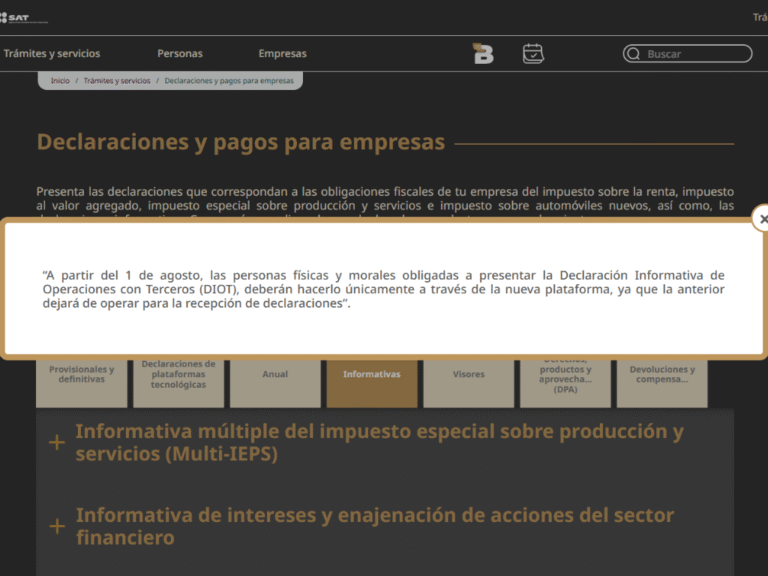Image resolution: width=768 pixels, height=576 pixels.
Task: Select Provisionales y definitivas tab
Action: point(82,375)
